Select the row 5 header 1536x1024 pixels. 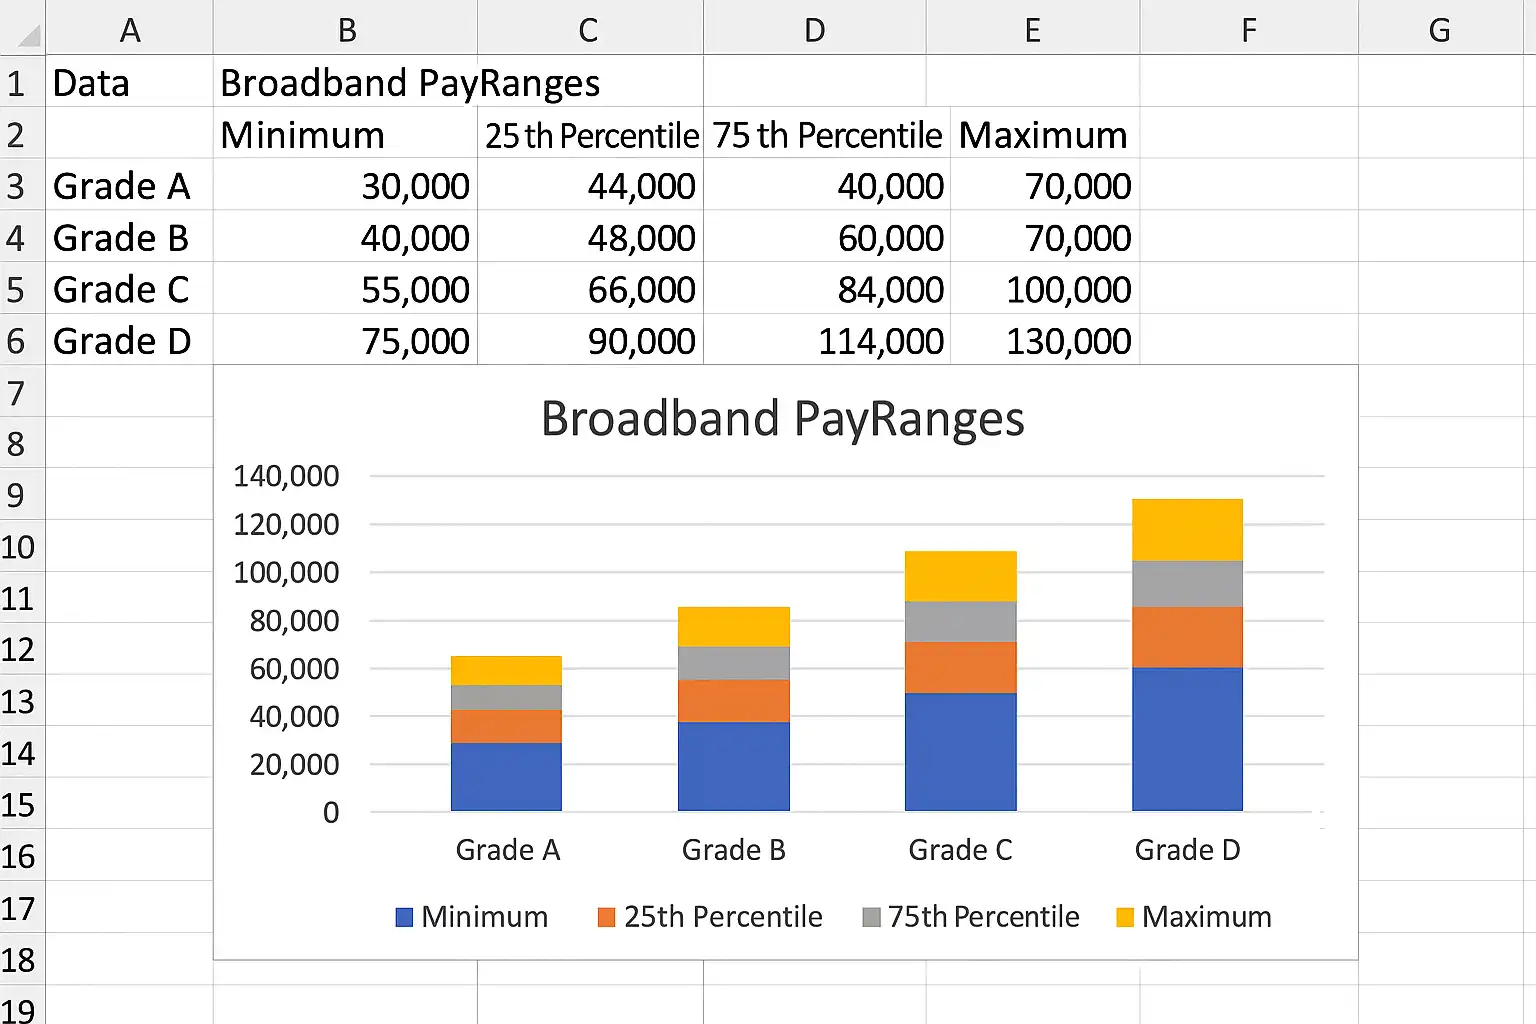click(x=16, y=290)
